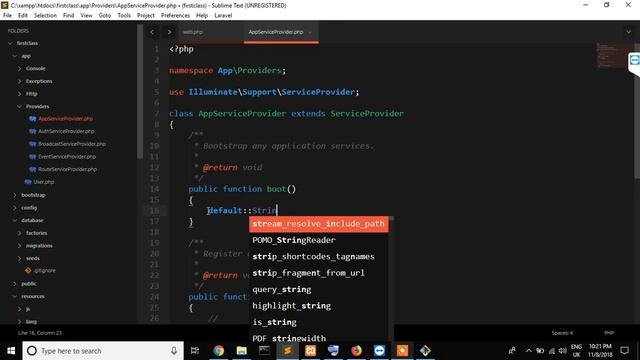Open Google Chrome from the taskbar
Screen dimensions: 640x360
pyautogui.click(x=218, y=351)
